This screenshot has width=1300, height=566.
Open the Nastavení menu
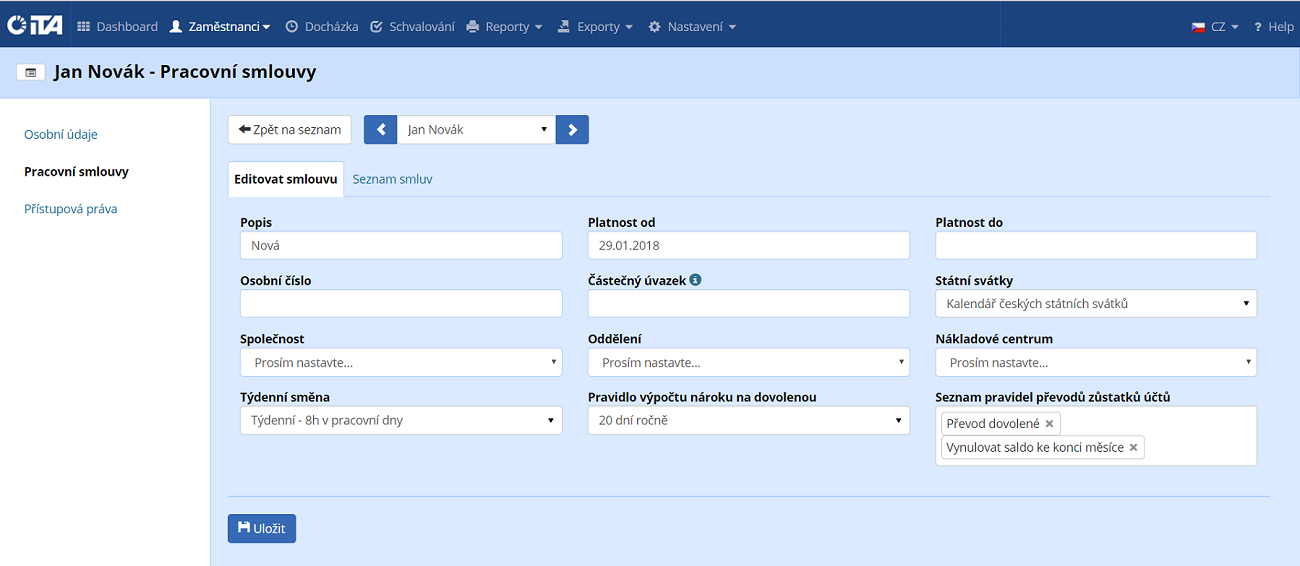pyautogui.click(x=692, y=27)
